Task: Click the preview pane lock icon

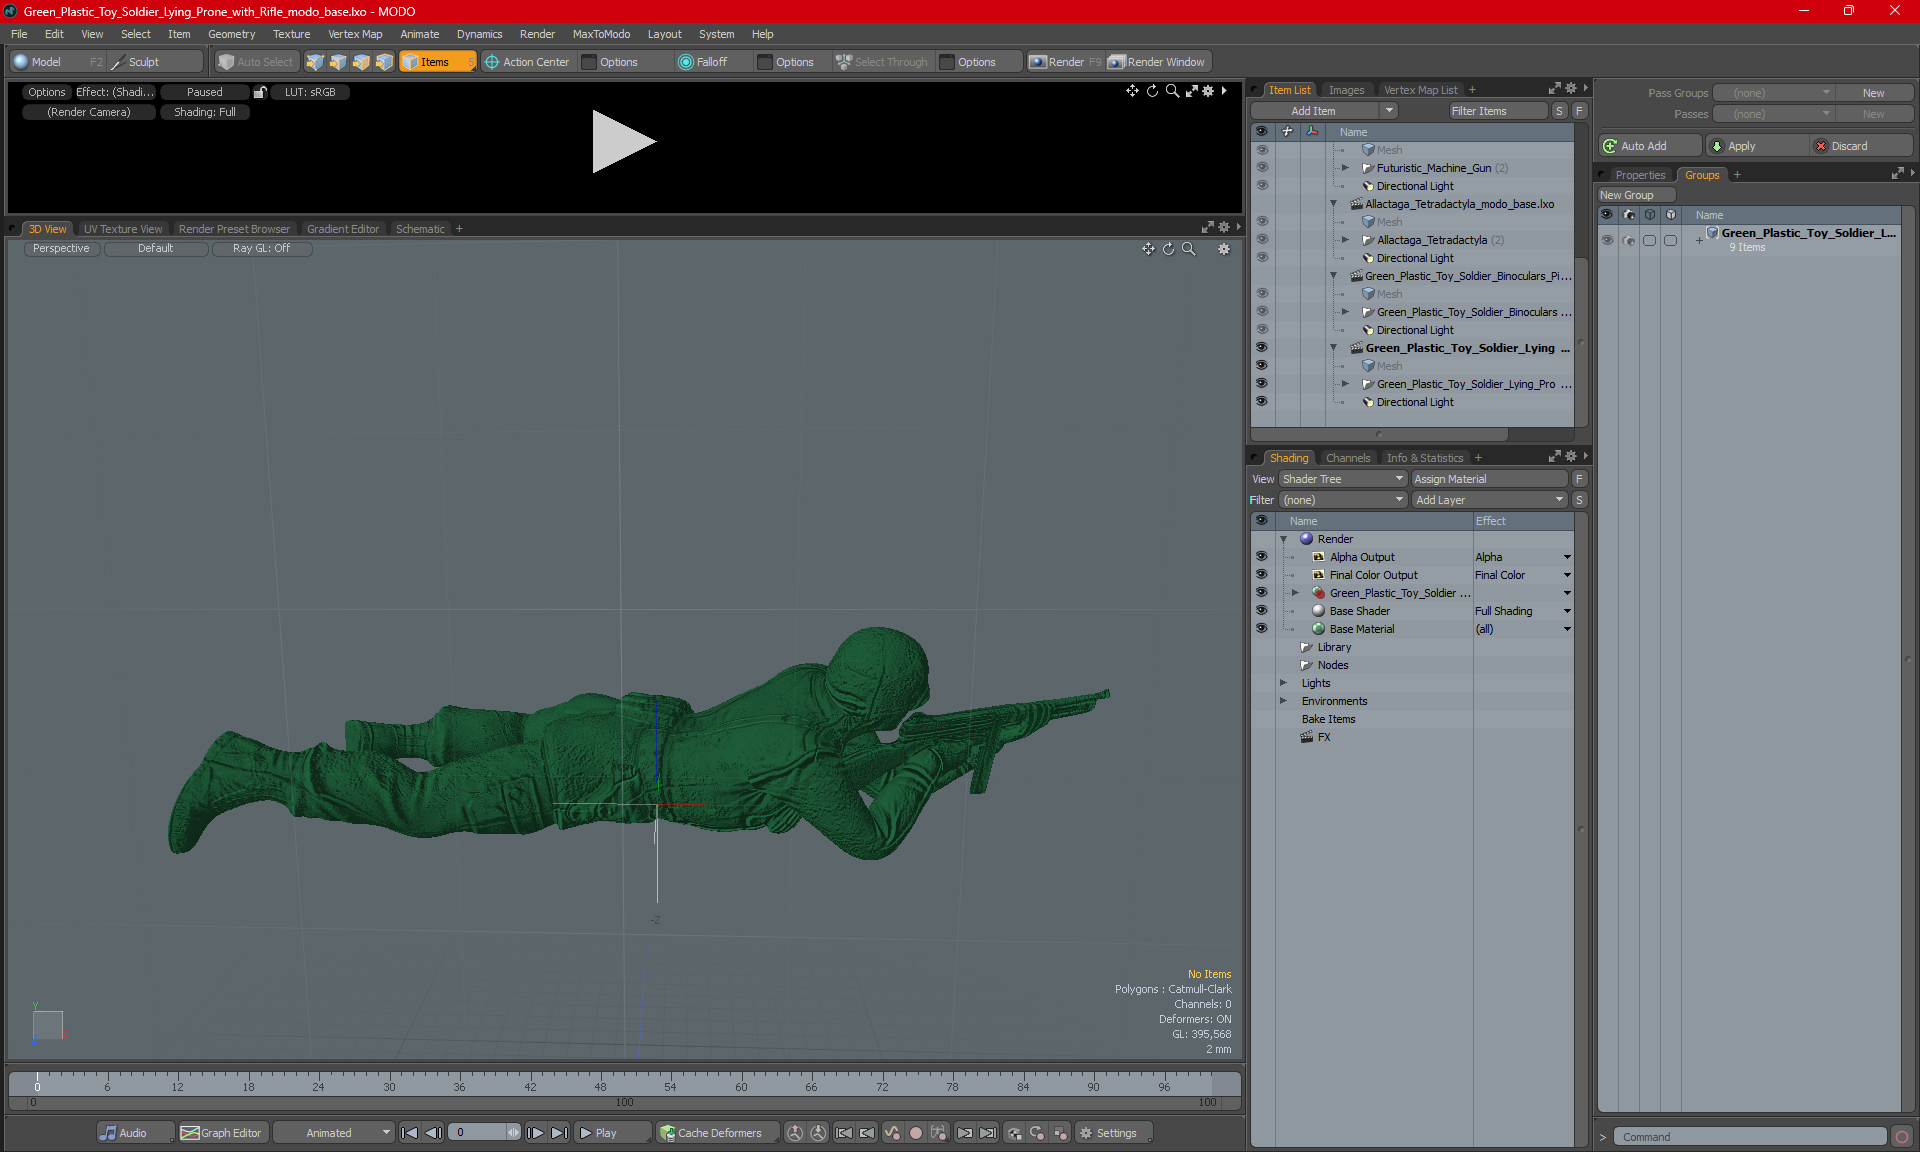Action: click(260, 92)
